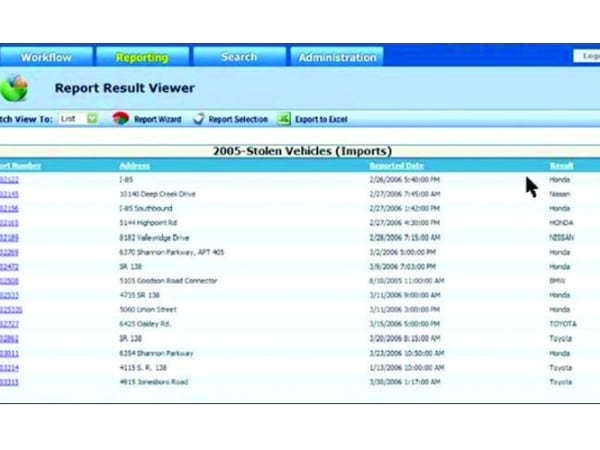The width and height of the screenshot is (600, 450).
Task: Click the green globe logo icon
Action: point(13,88)
